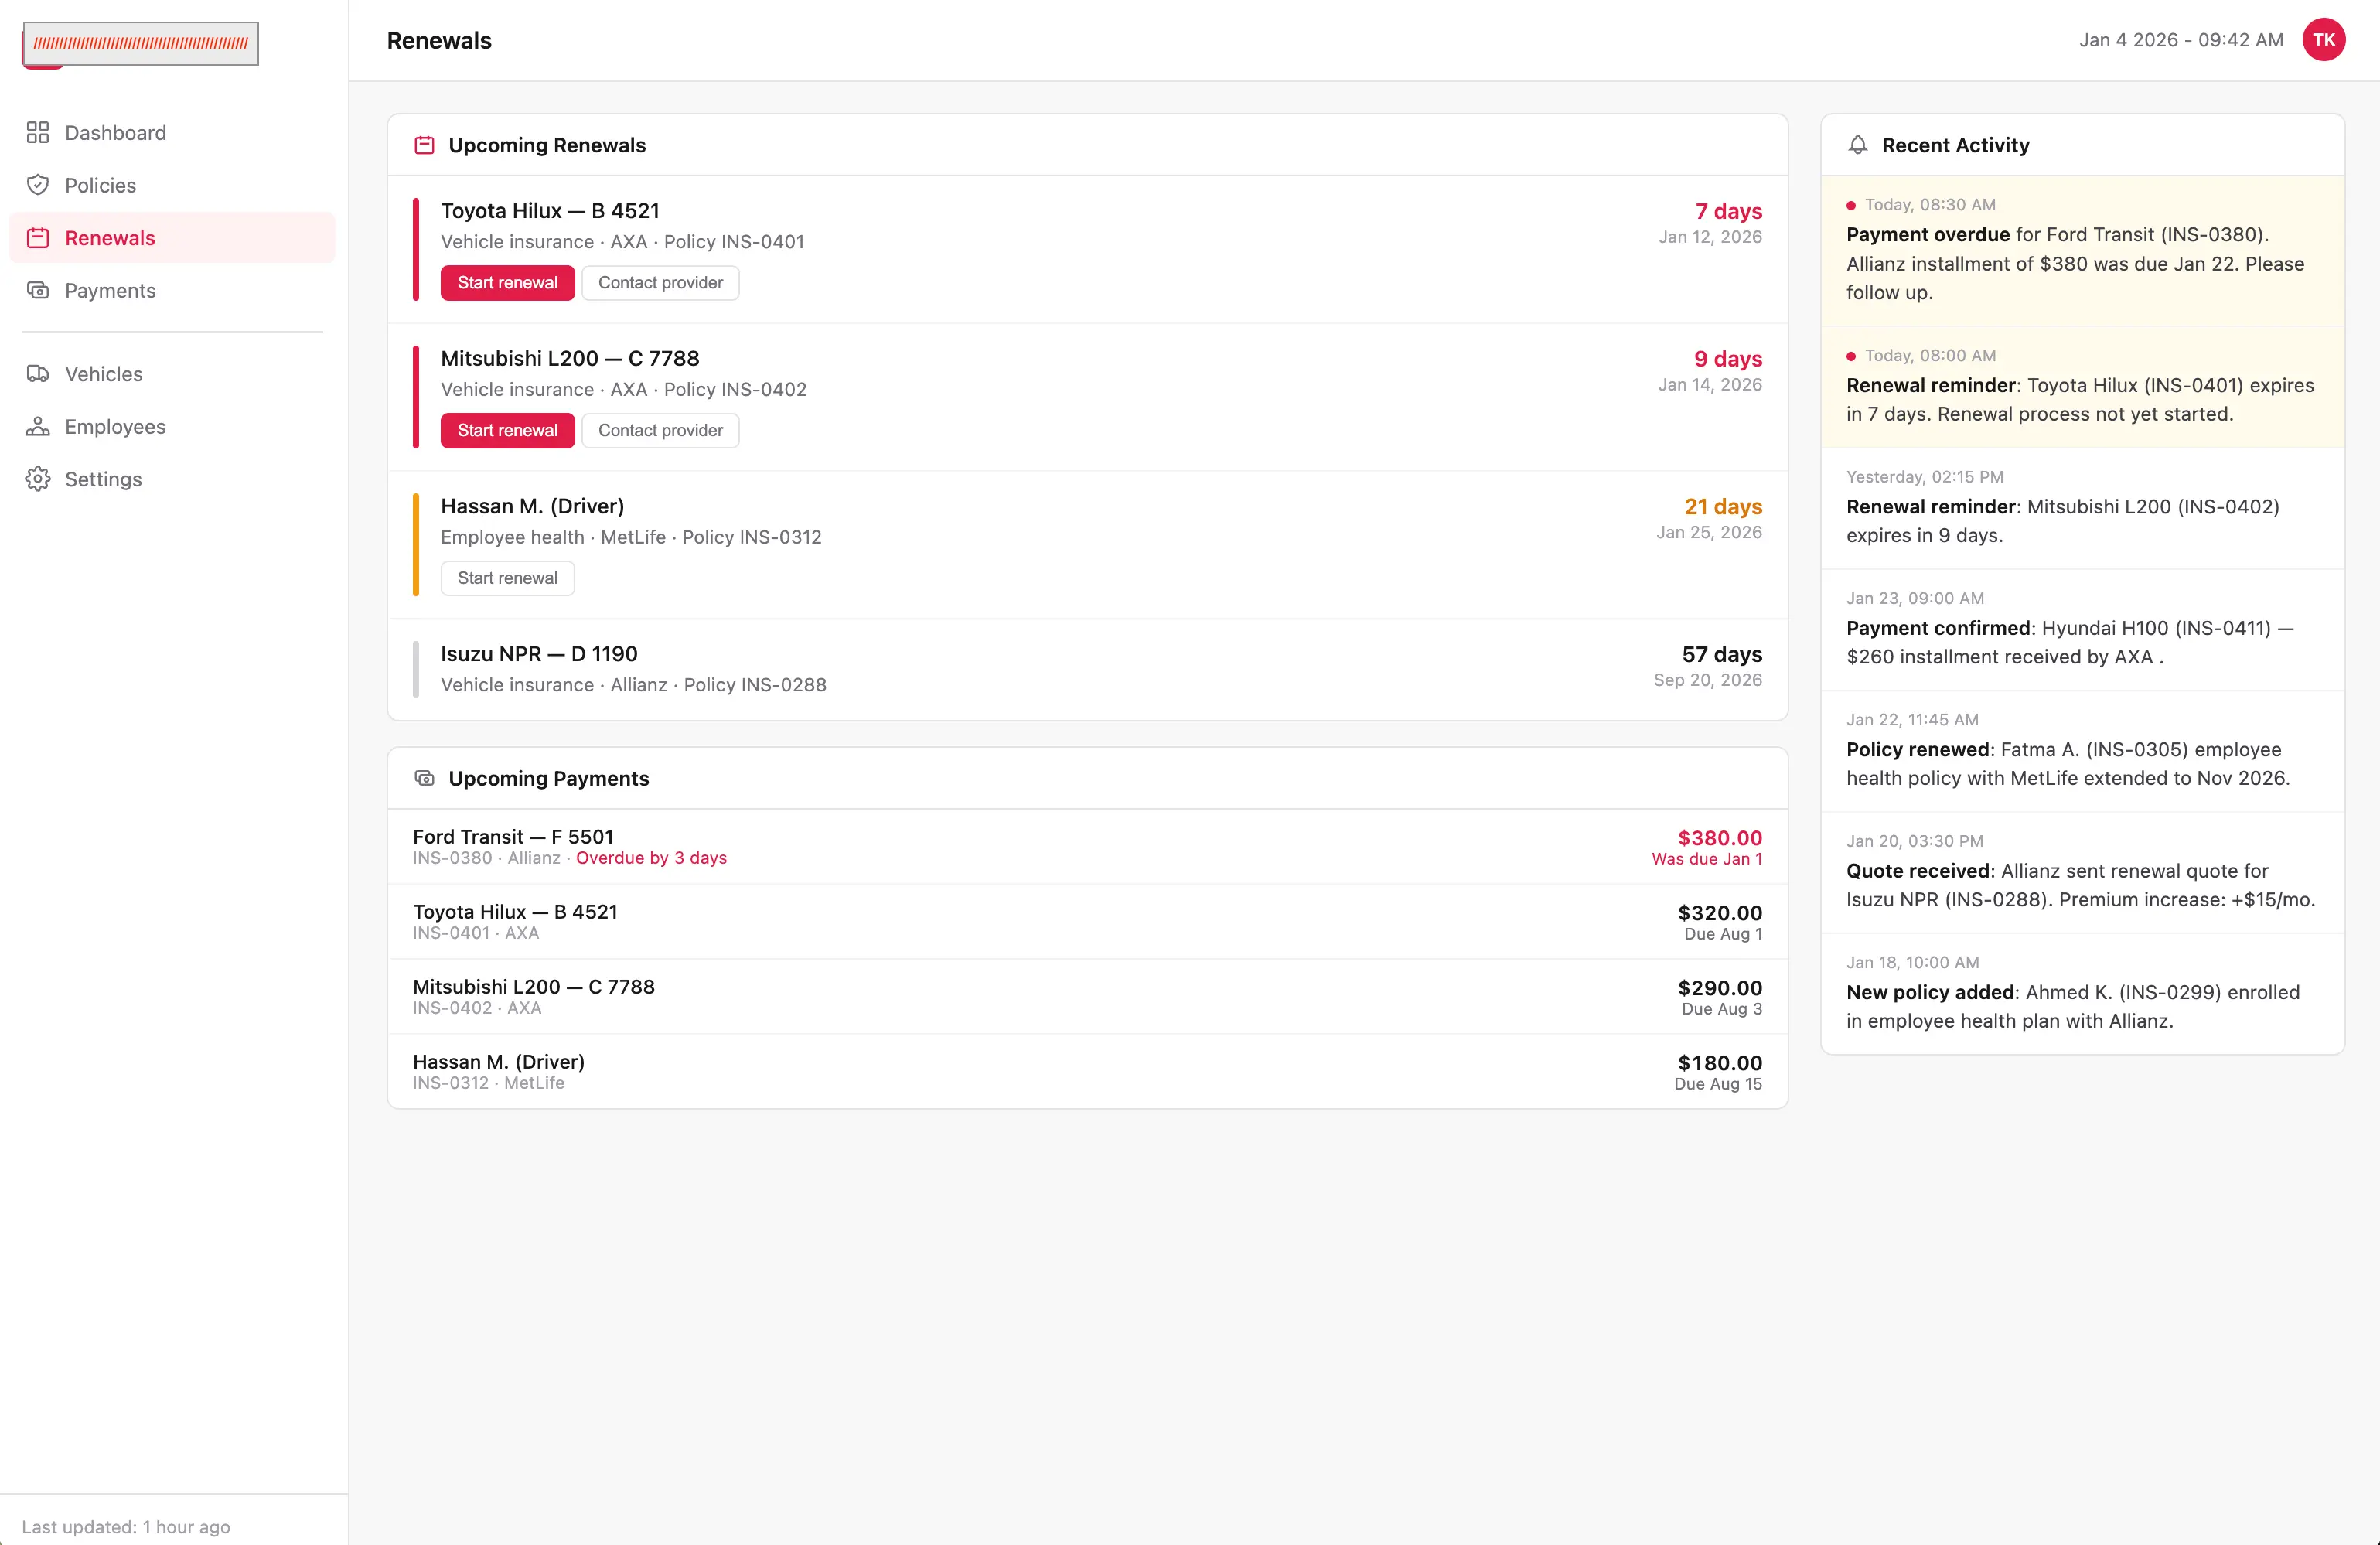Open Quote received Isuzu NPR activity

coord(2083,872)
